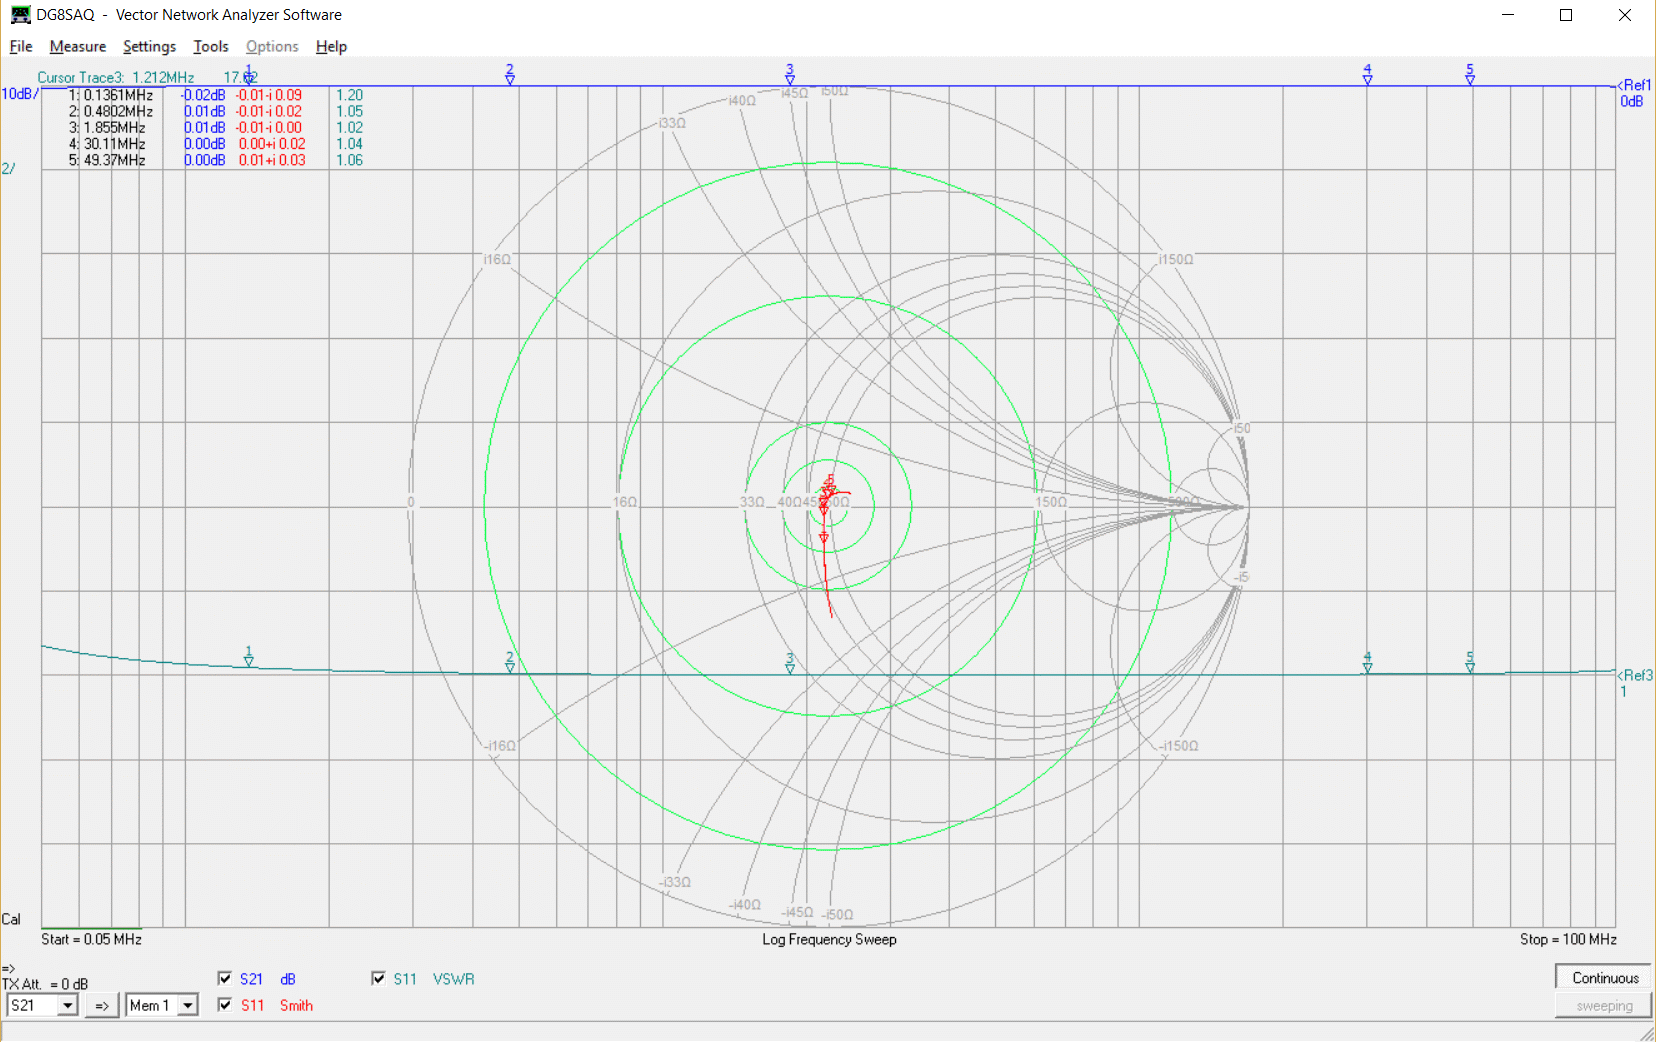Click the 'Cursor Trace3: 1.212MHz' readout
Image resolution: width=1656 pixels, height=1042 pixels.
point(116,77)
